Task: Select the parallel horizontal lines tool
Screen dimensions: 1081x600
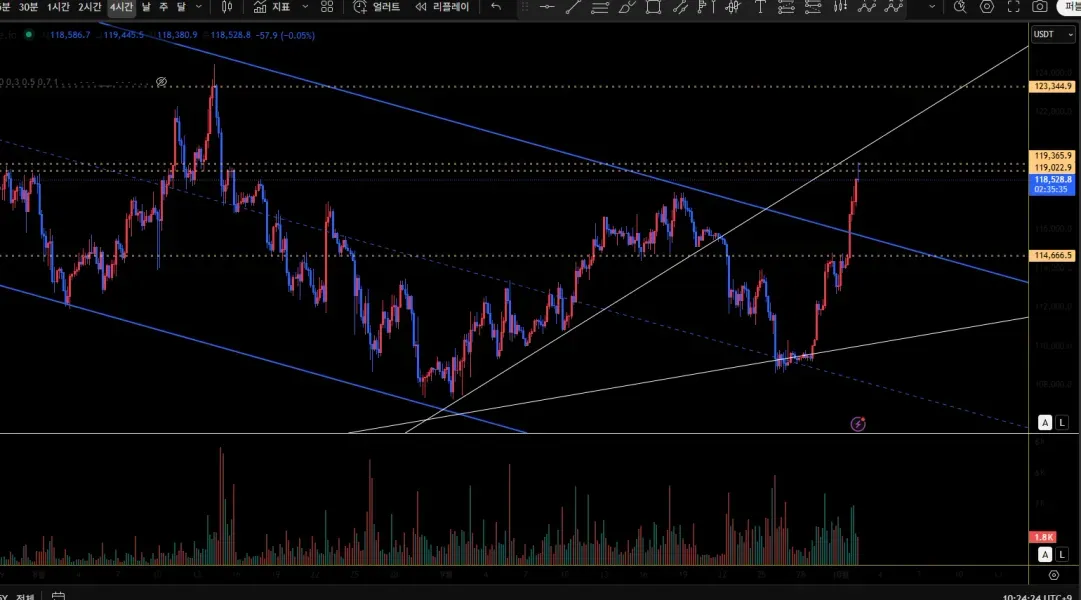Action: pyautogui.click(x=600, y=7)
